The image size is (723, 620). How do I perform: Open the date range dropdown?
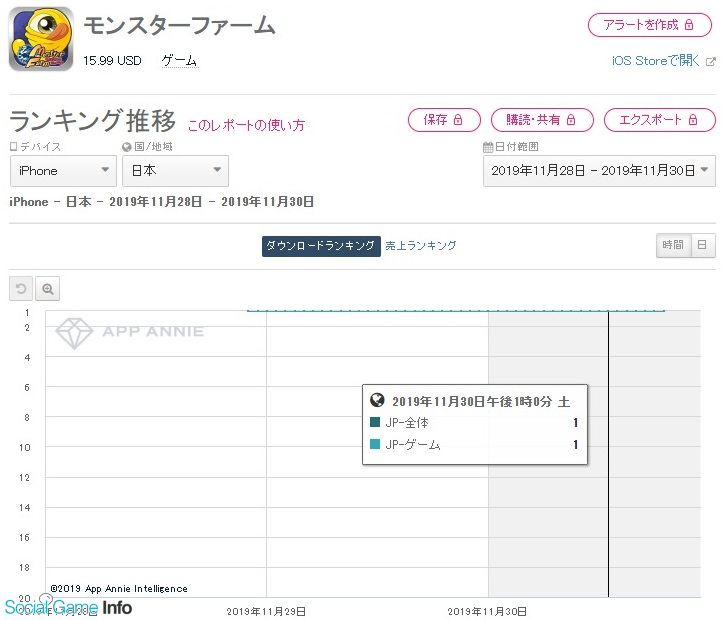(599, 171)
